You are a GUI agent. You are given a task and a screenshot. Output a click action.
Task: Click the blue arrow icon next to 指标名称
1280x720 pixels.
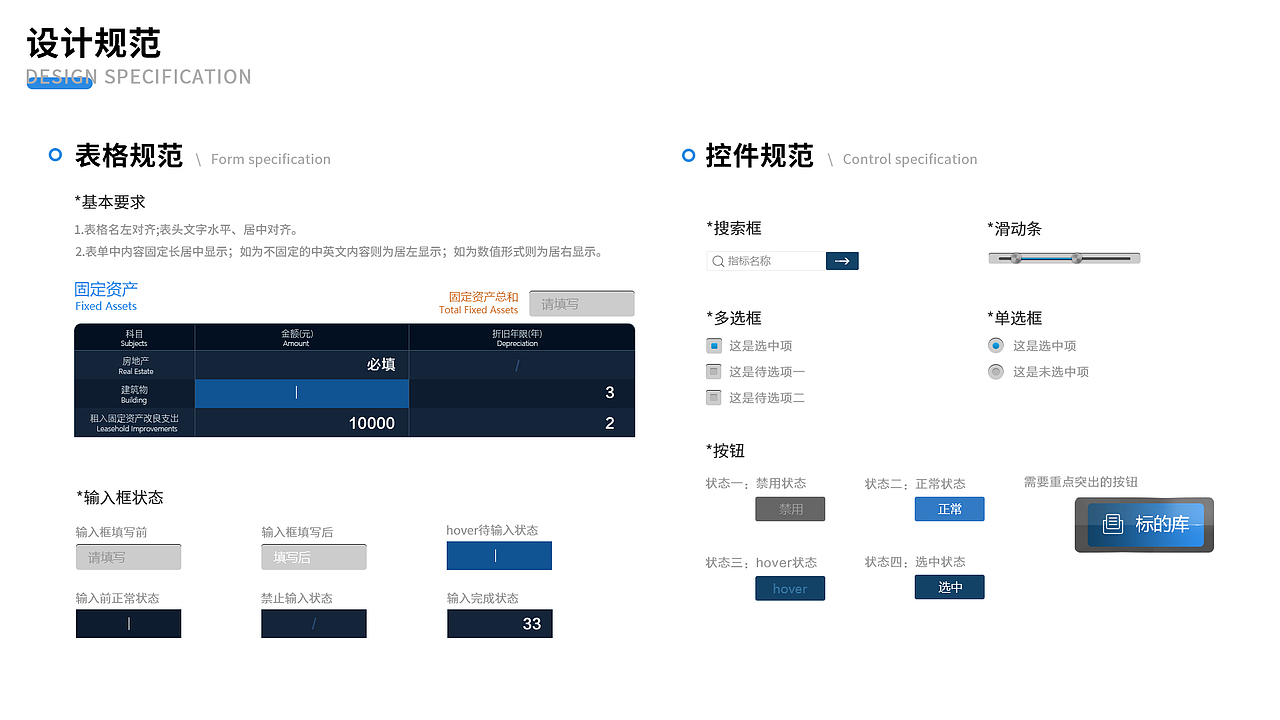842,261
